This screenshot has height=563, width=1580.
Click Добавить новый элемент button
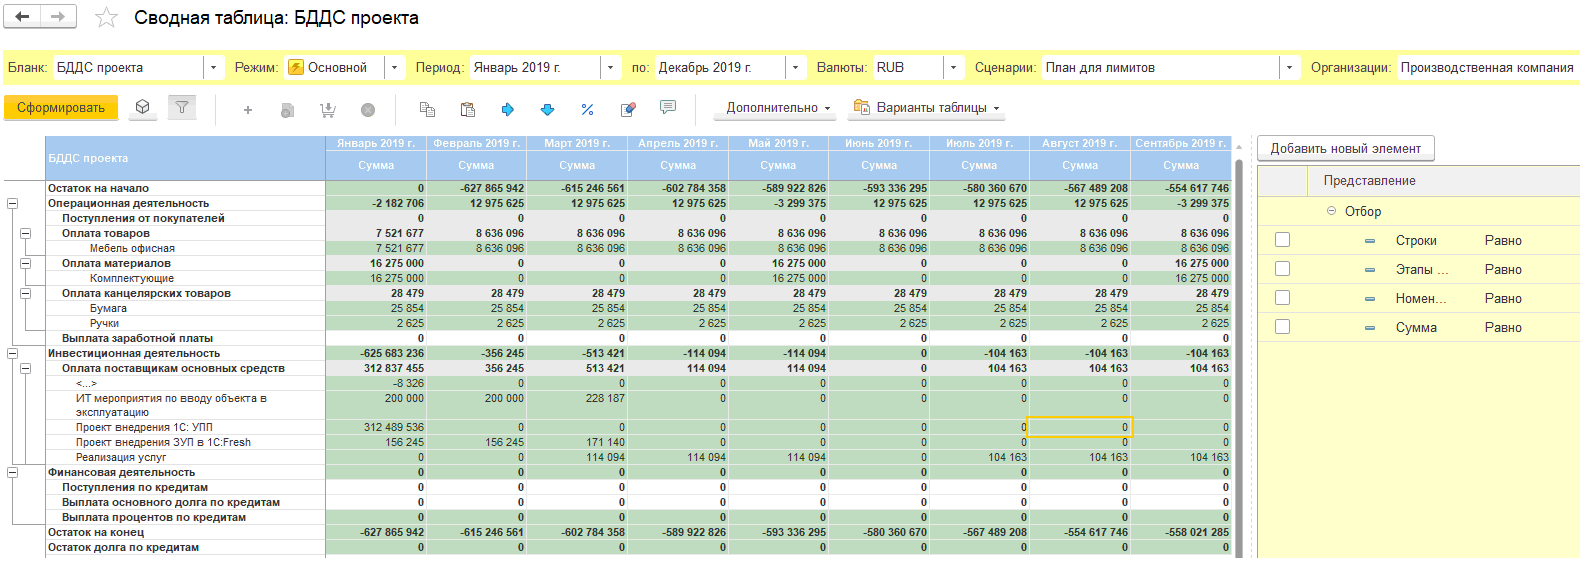coord(1345,149)
